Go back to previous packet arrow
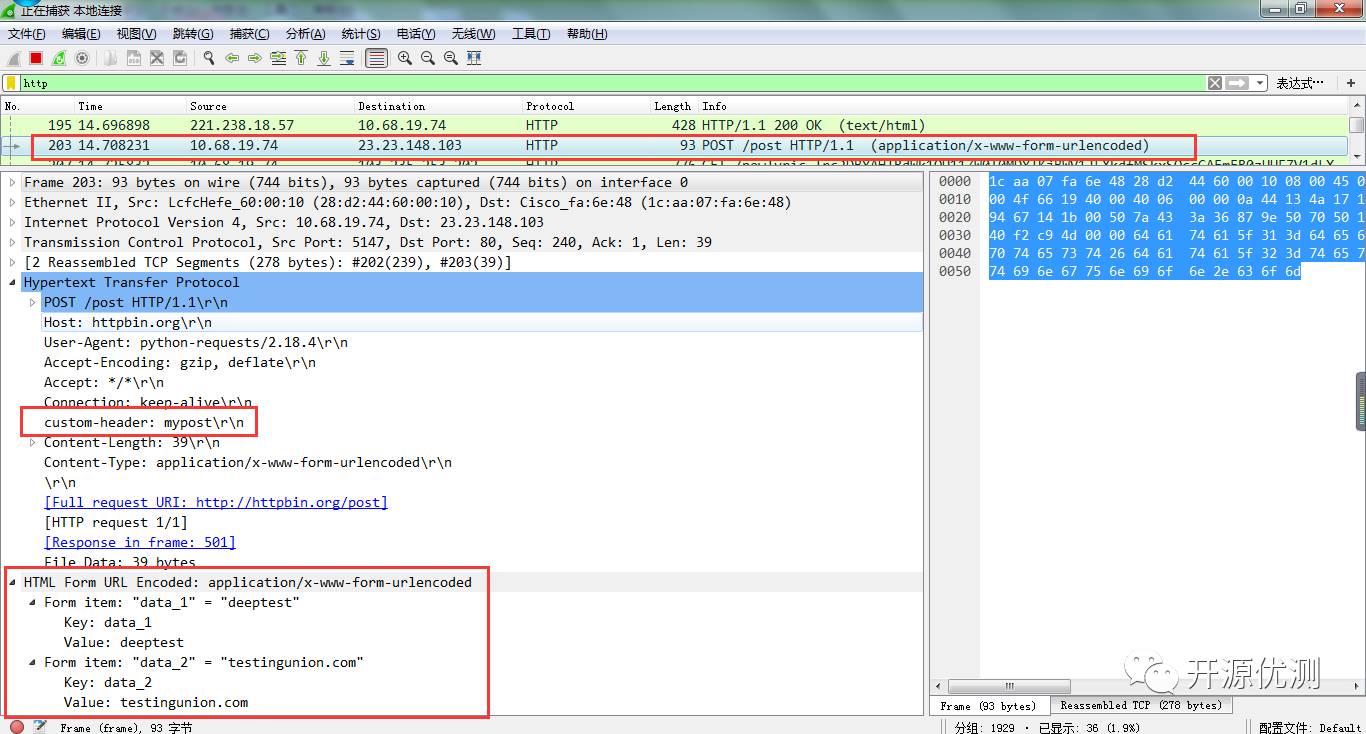This screenshot has width=1366, height=734. [x=232, y=58]
